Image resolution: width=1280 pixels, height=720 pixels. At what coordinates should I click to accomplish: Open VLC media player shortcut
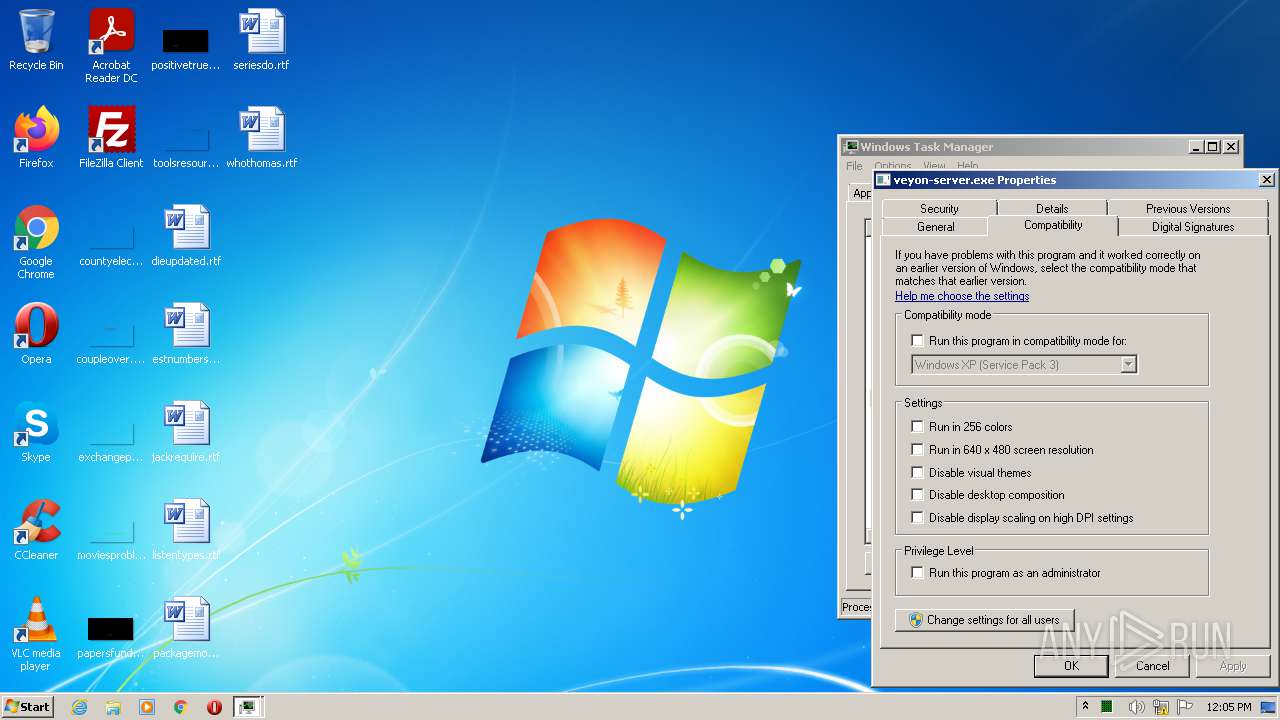(x=36, y=634)
